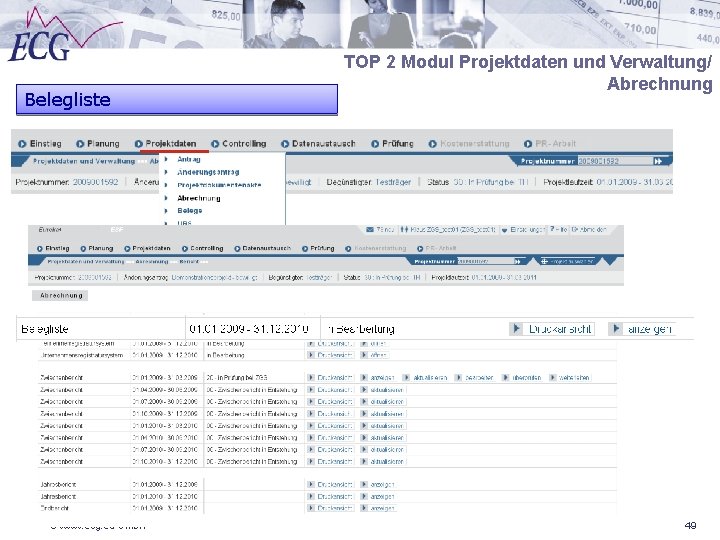Click Druckansicht for Zwischenbericht 01.10.2010 row
This screenshot has height=540, width=720.
pyautogui.click(x=330, y=461)
